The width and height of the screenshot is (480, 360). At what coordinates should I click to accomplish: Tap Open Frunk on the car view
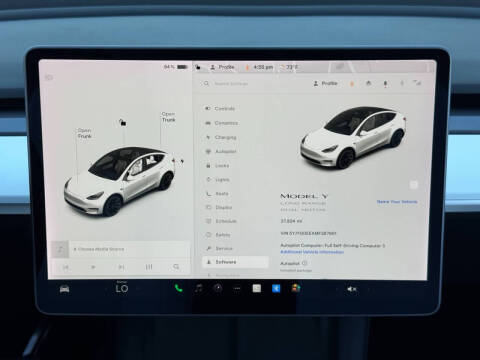84,133
